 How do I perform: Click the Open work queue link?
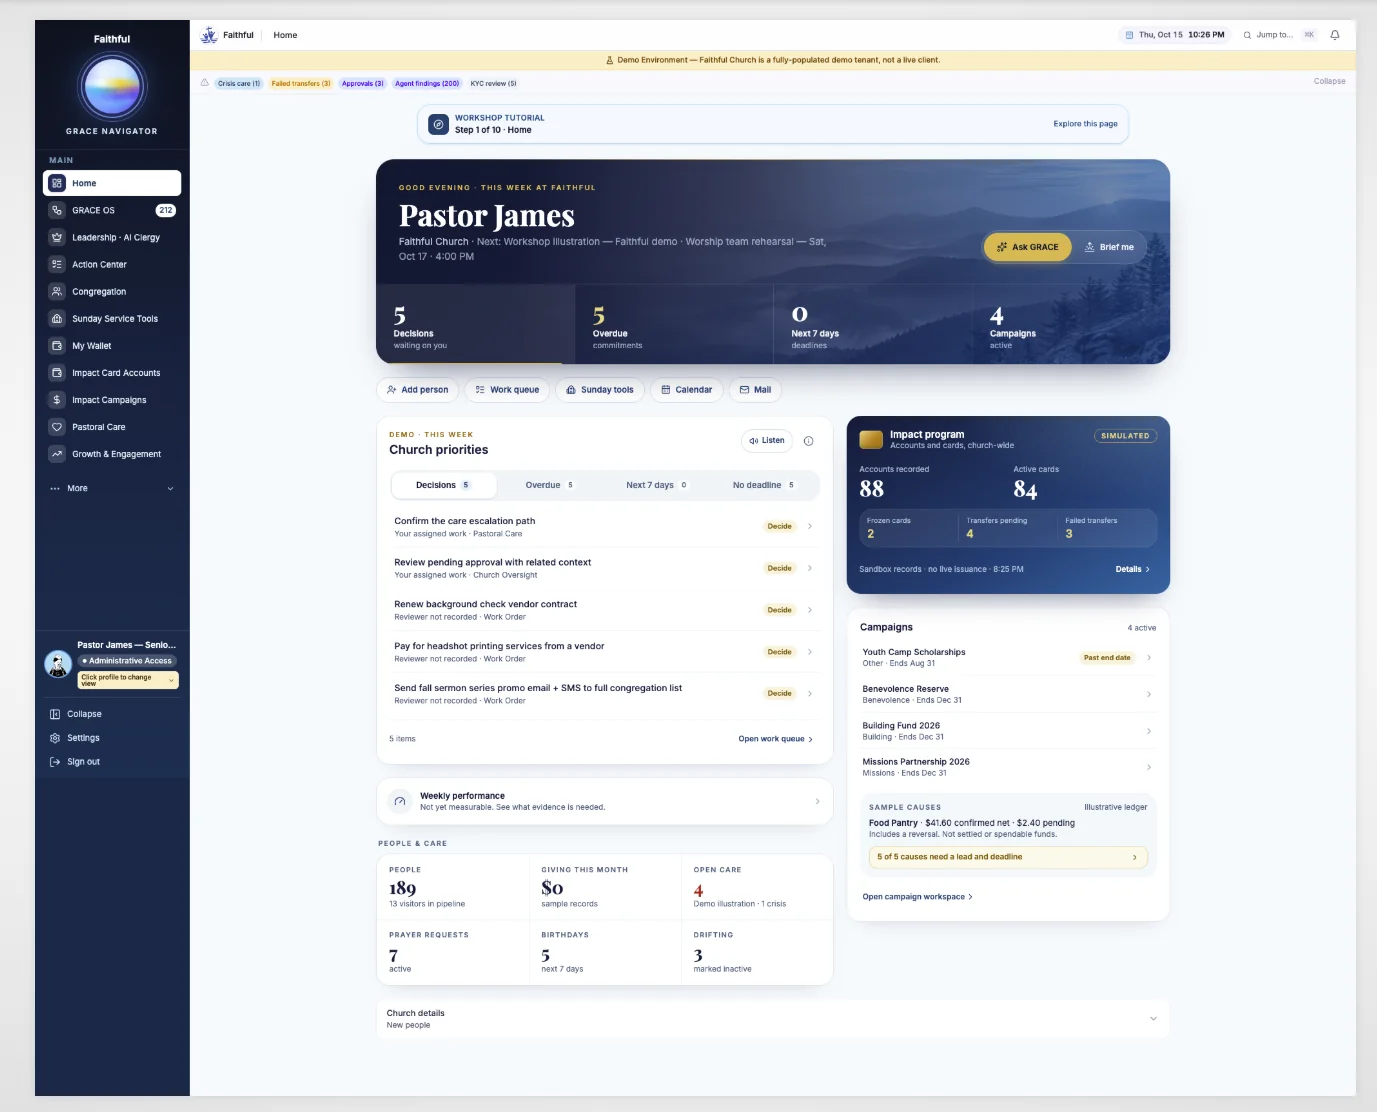coord(776,739)
